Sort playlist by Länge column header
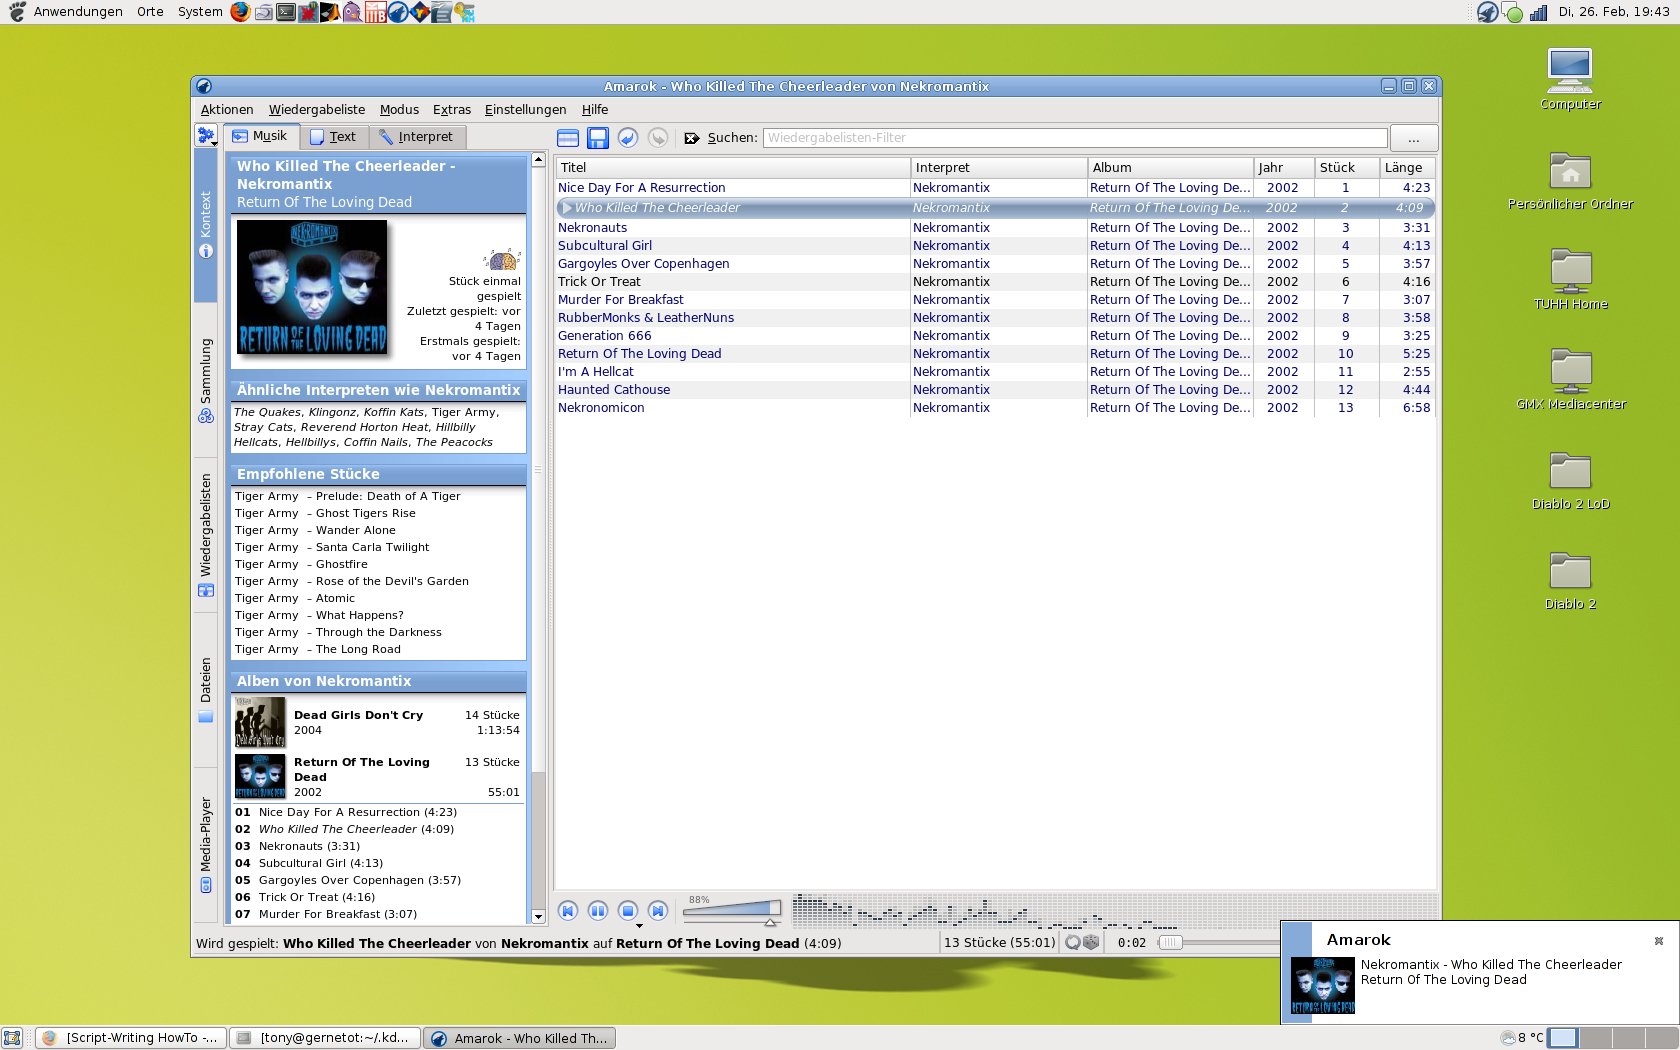This screenshot has height=1050, width=1680. pyautogui.click(x=1407, y=168)
